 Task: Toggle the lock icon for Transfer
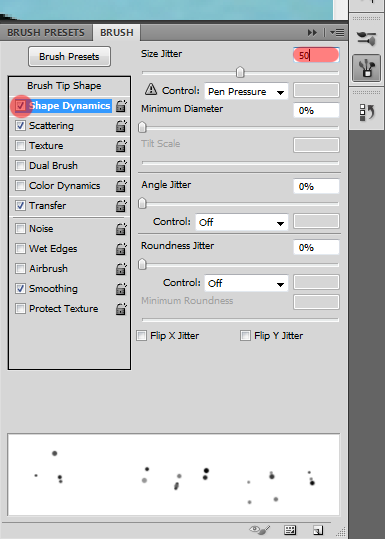(121, 206)
